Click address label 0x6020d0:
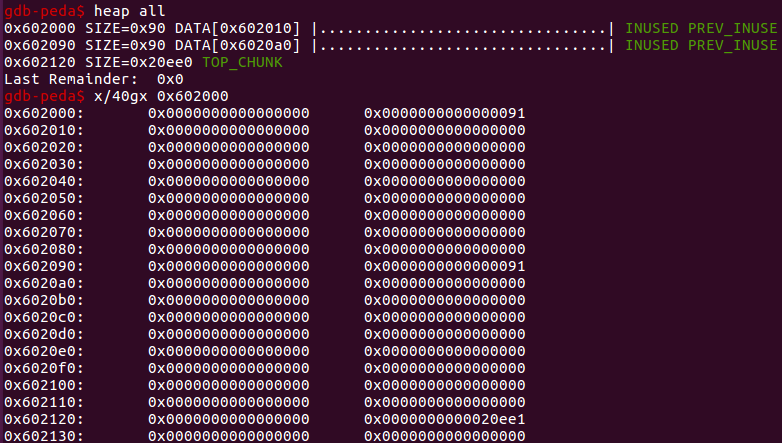The height and width of the screenshot is (443, 782). tap(44, 334)
